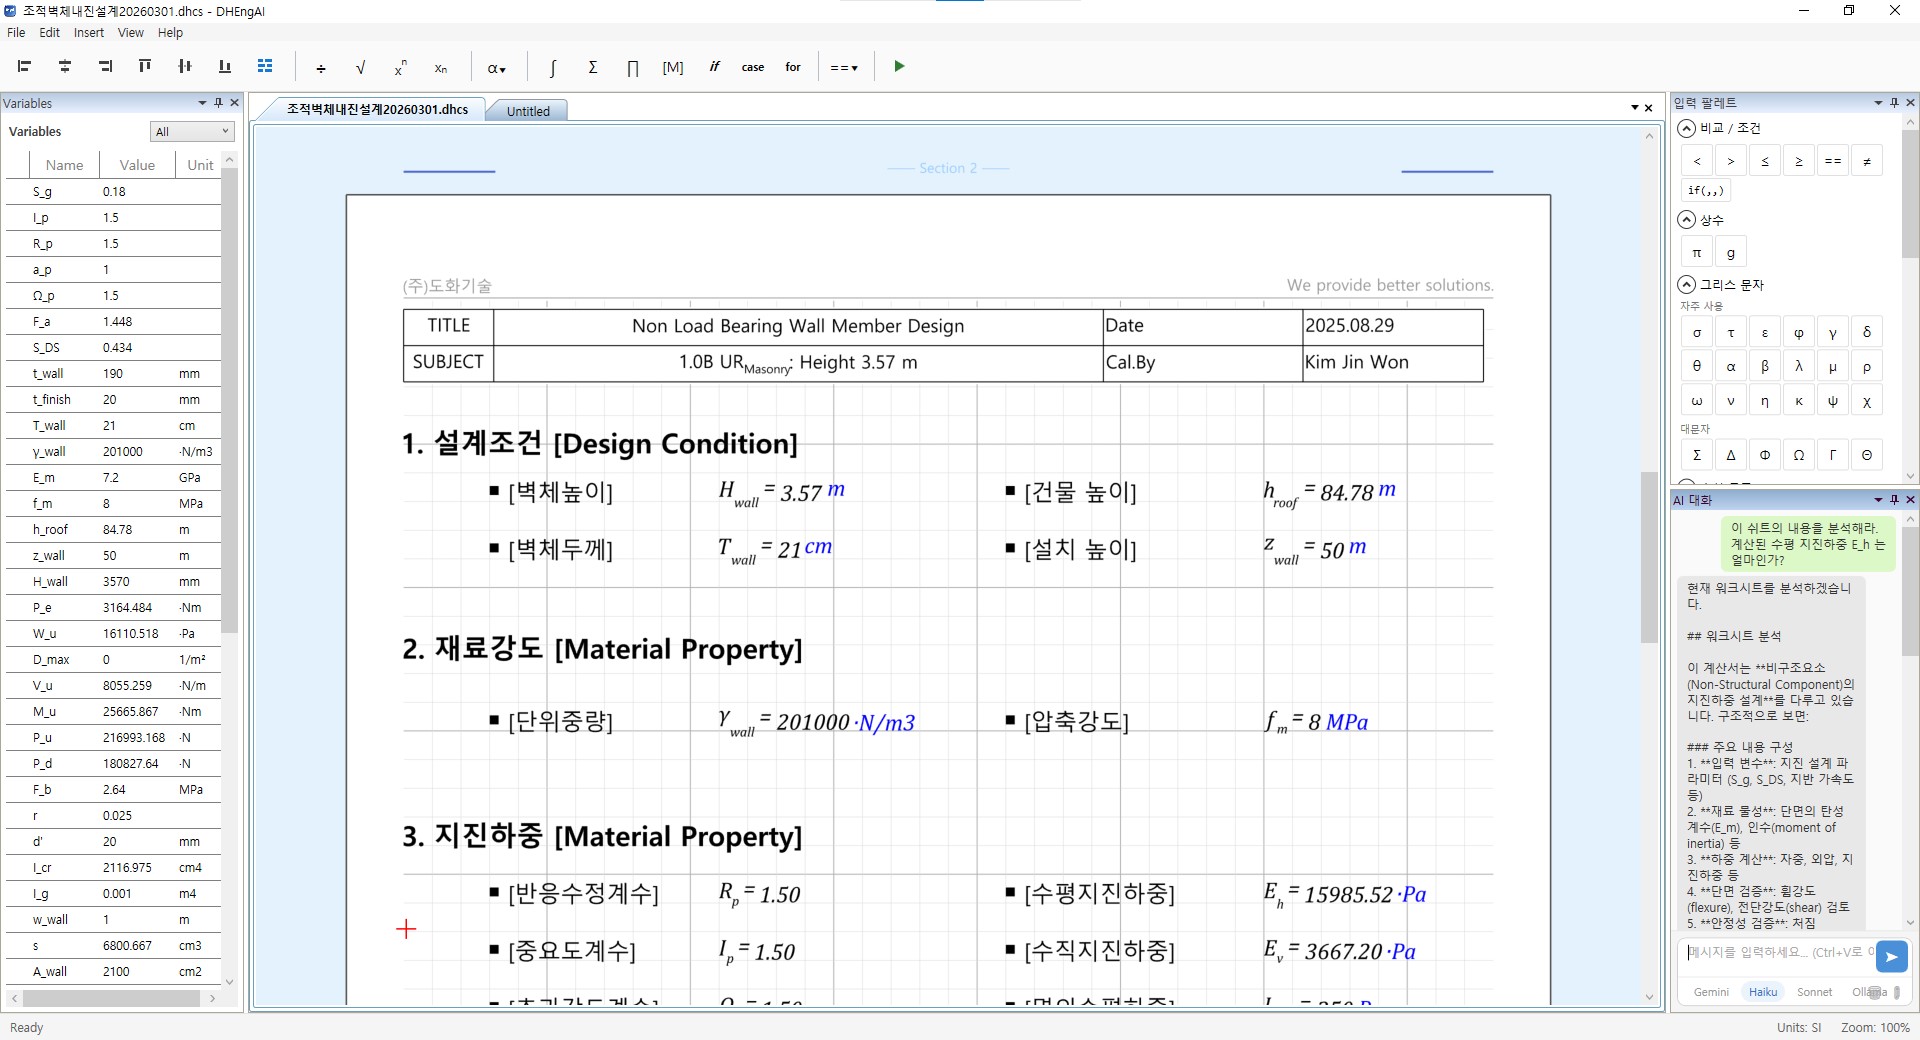Screen dimensions: 1920x1040
Task: Insert a matrix using the [M] icon
Action: click(672, 67)
